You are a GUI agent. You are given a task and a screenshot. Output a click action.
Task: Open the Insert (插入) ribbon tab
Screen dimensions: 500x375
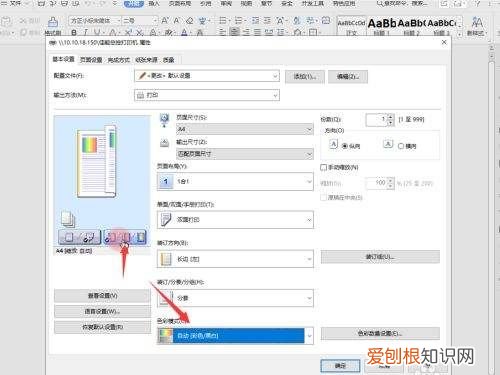pos(154,4)
